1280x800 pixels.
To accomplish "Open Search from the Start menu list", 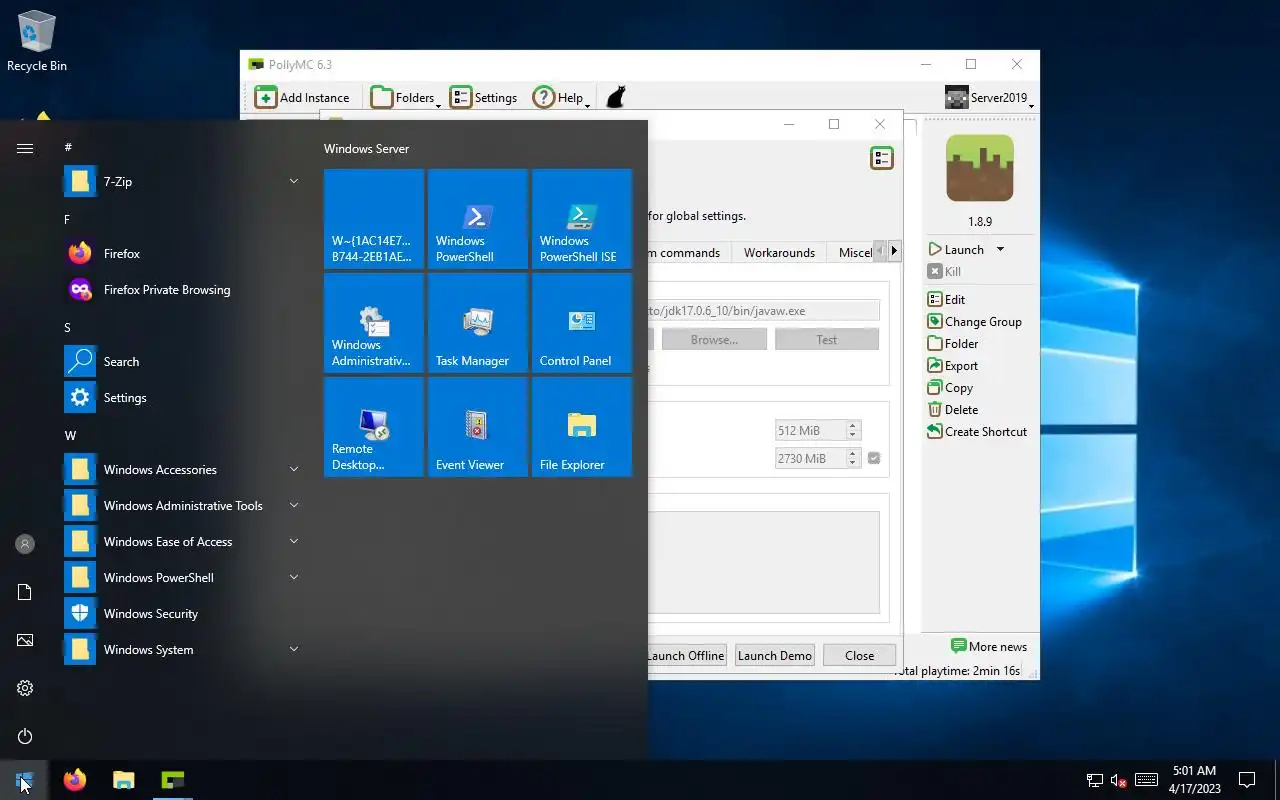I will [182, 362].
